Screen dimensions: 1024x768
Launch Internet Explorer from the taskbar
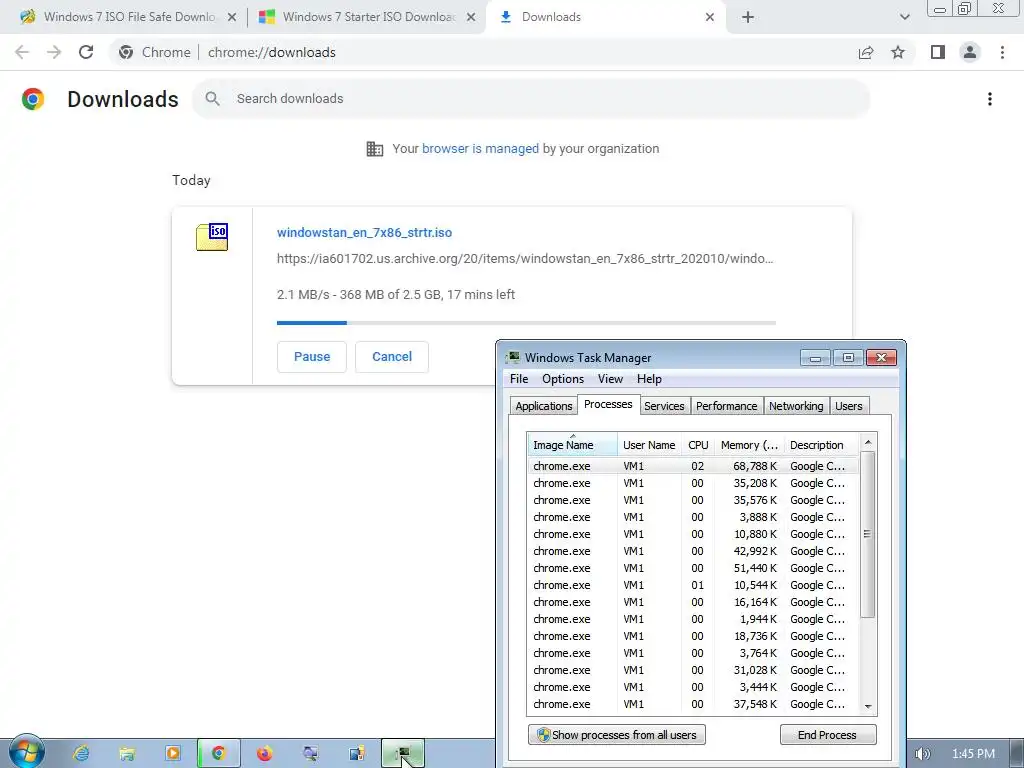point(81,754)
